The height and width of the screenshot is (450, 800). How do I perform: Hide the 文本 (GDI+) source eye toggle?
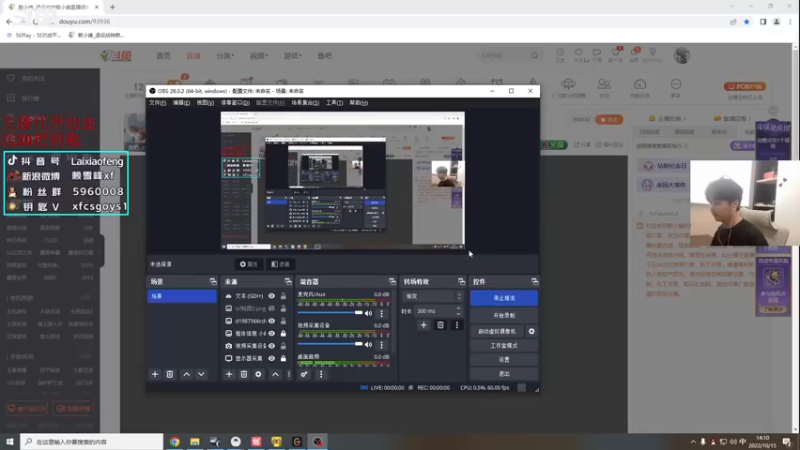point(271,296)
